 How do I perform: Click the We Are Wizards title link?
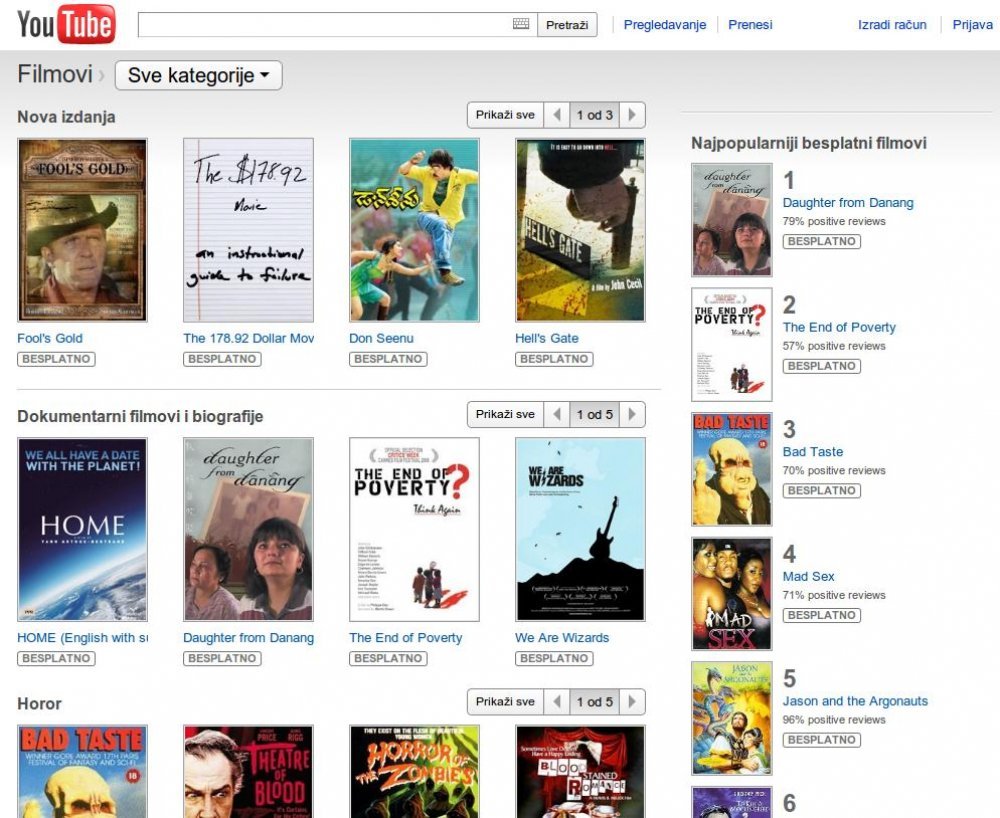[x=562, y=638]
